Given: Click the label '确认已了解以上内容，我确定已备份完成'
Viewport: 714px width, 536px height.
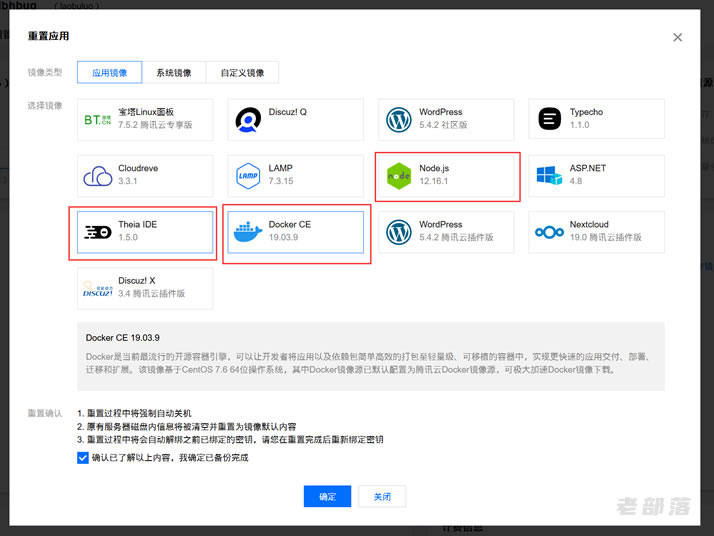Looking at the screenshot, I should [170, 458].
